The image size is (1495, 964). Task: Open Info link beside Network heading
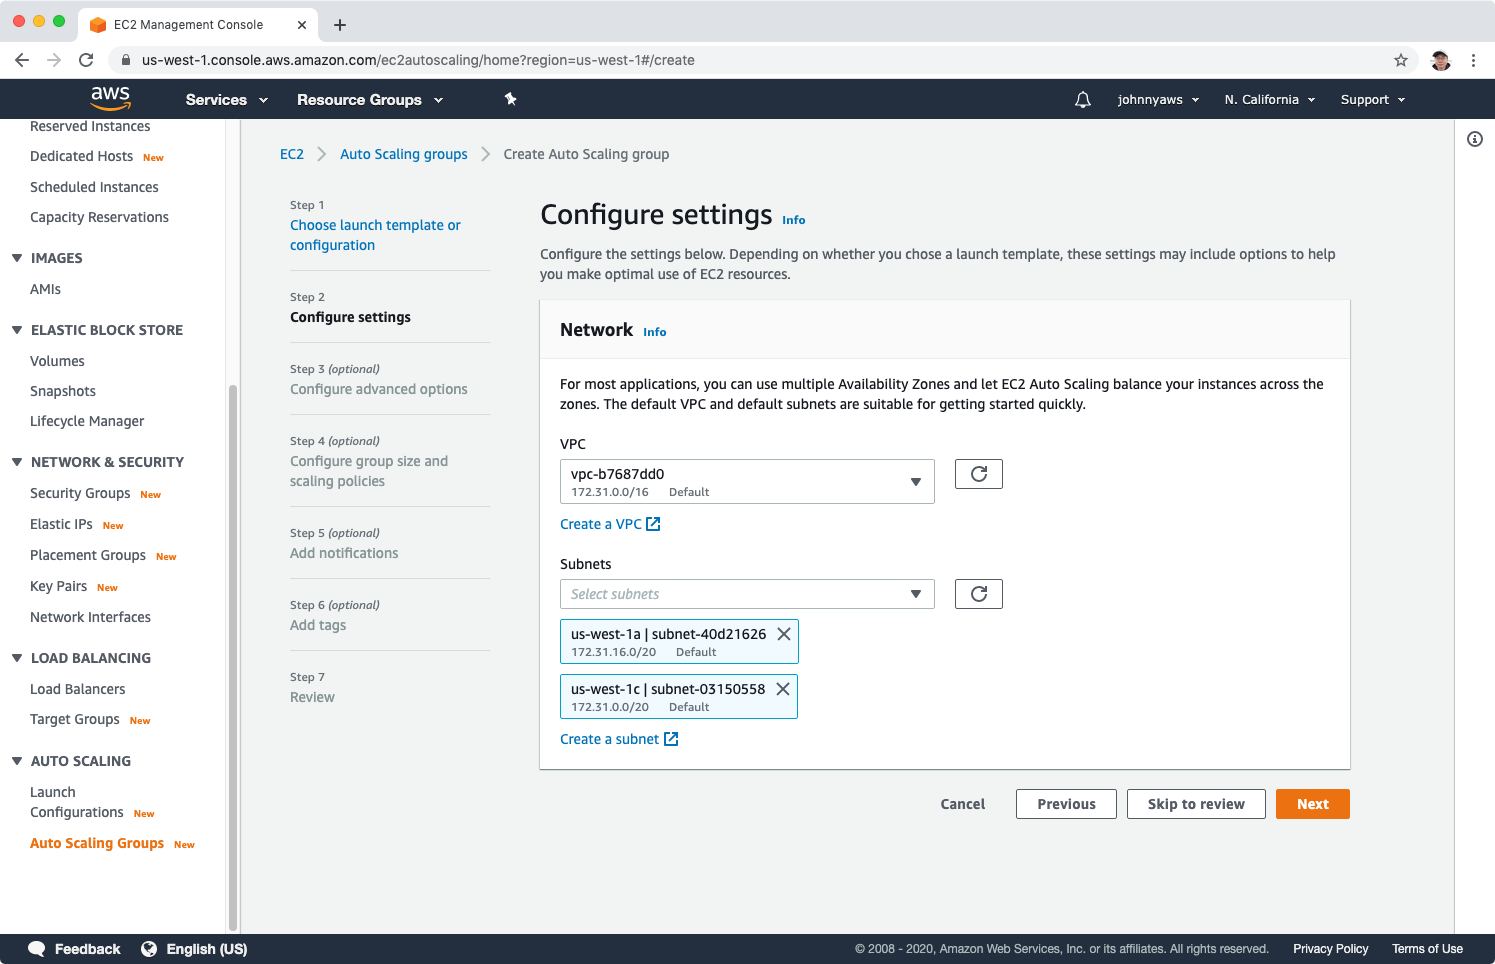click(x=655, y=332)
